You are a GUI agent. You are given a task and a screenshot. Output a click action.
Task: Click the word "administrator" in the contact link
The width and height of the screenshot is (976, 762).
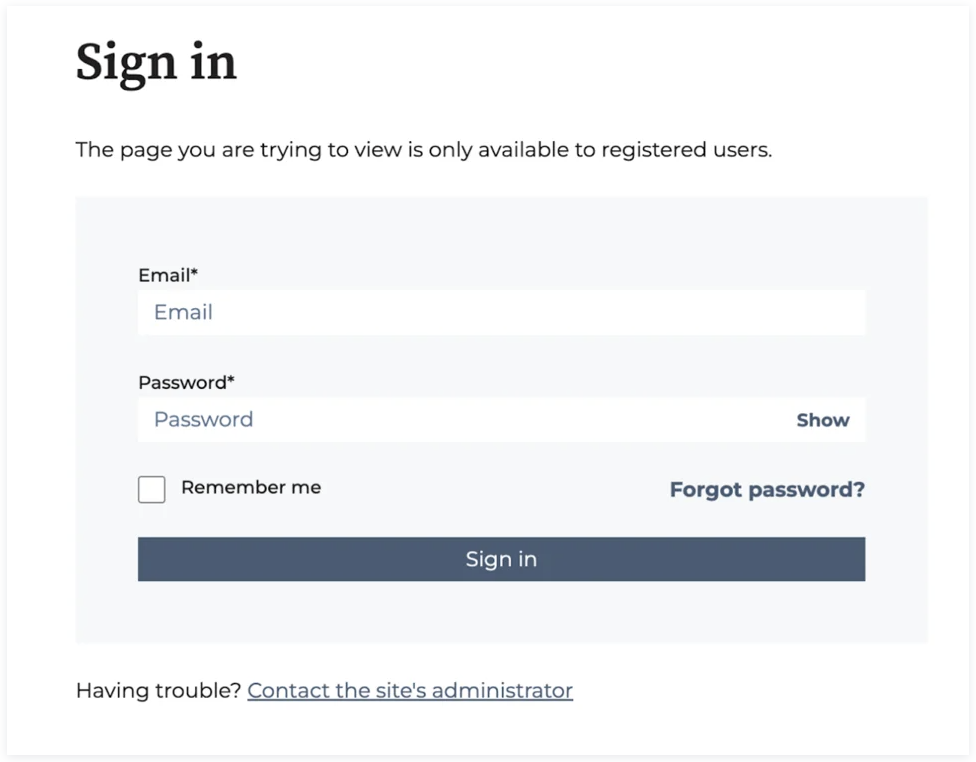pyautogui.click(x=502, y=691)
